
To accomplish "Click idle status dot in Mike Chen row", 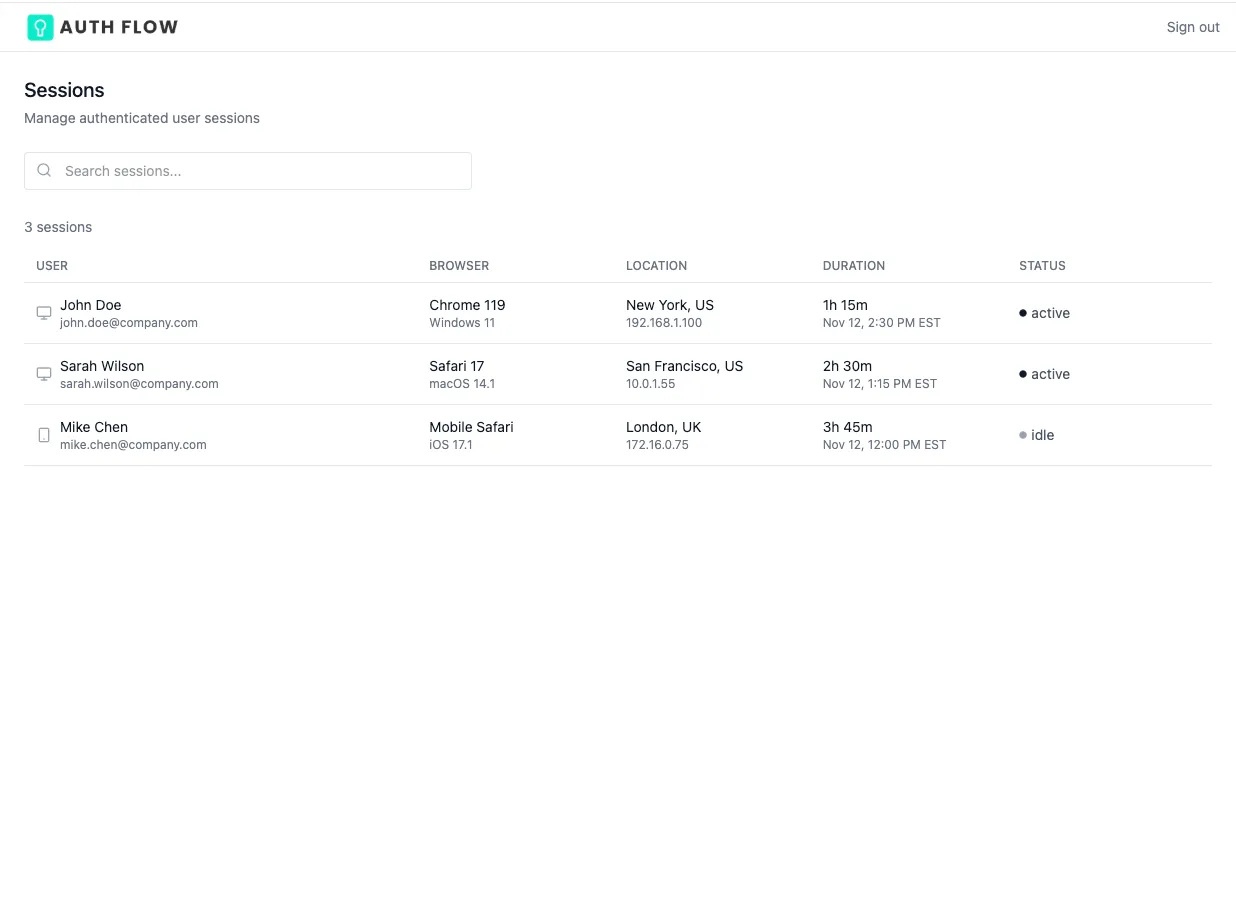I will [1023, 435].
